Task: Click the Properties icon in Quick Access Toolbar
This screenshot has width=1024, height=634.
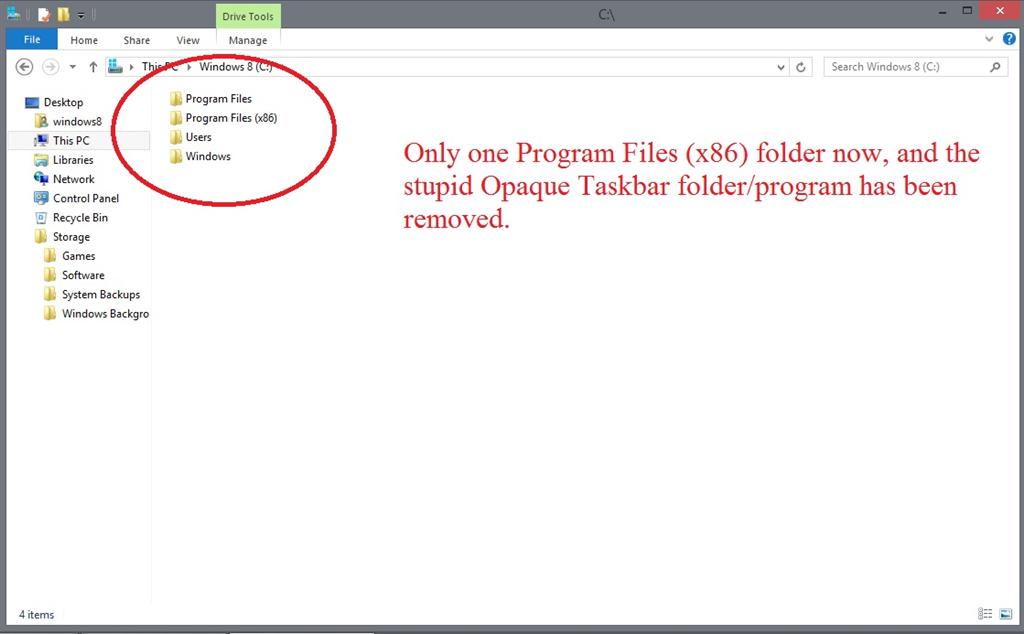Action: (x=42, y=14)
